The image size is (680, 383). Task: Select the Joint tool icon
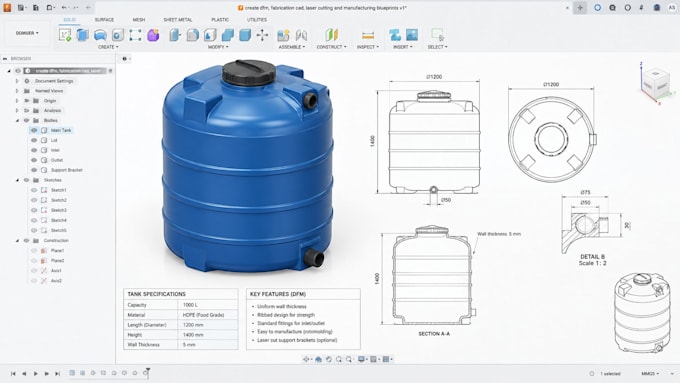(x=301, y=35)
